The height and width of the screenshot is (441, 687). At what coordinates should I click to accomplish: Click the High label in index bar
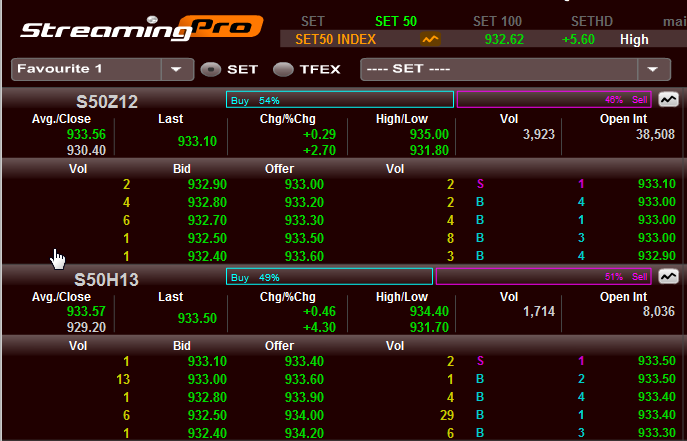[x=634, y=39]
